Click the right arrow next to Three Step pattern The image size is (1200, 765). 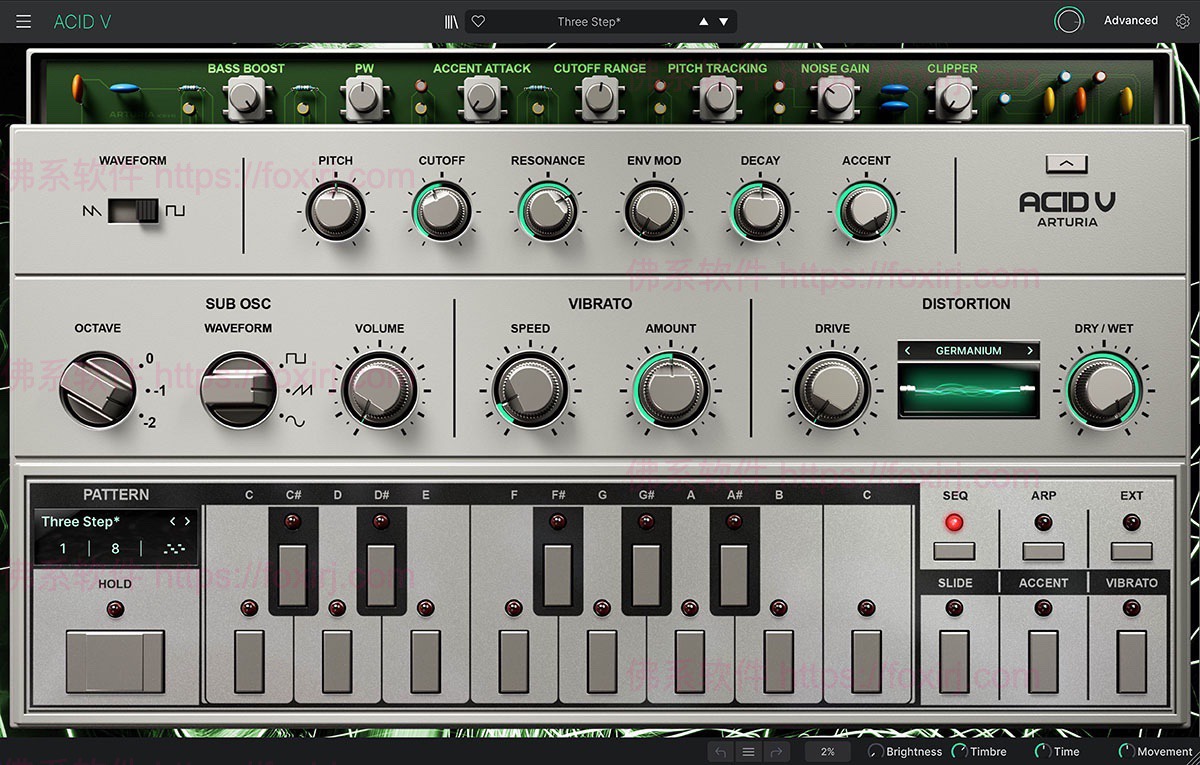pyautogui.click(x=189, y=521)
